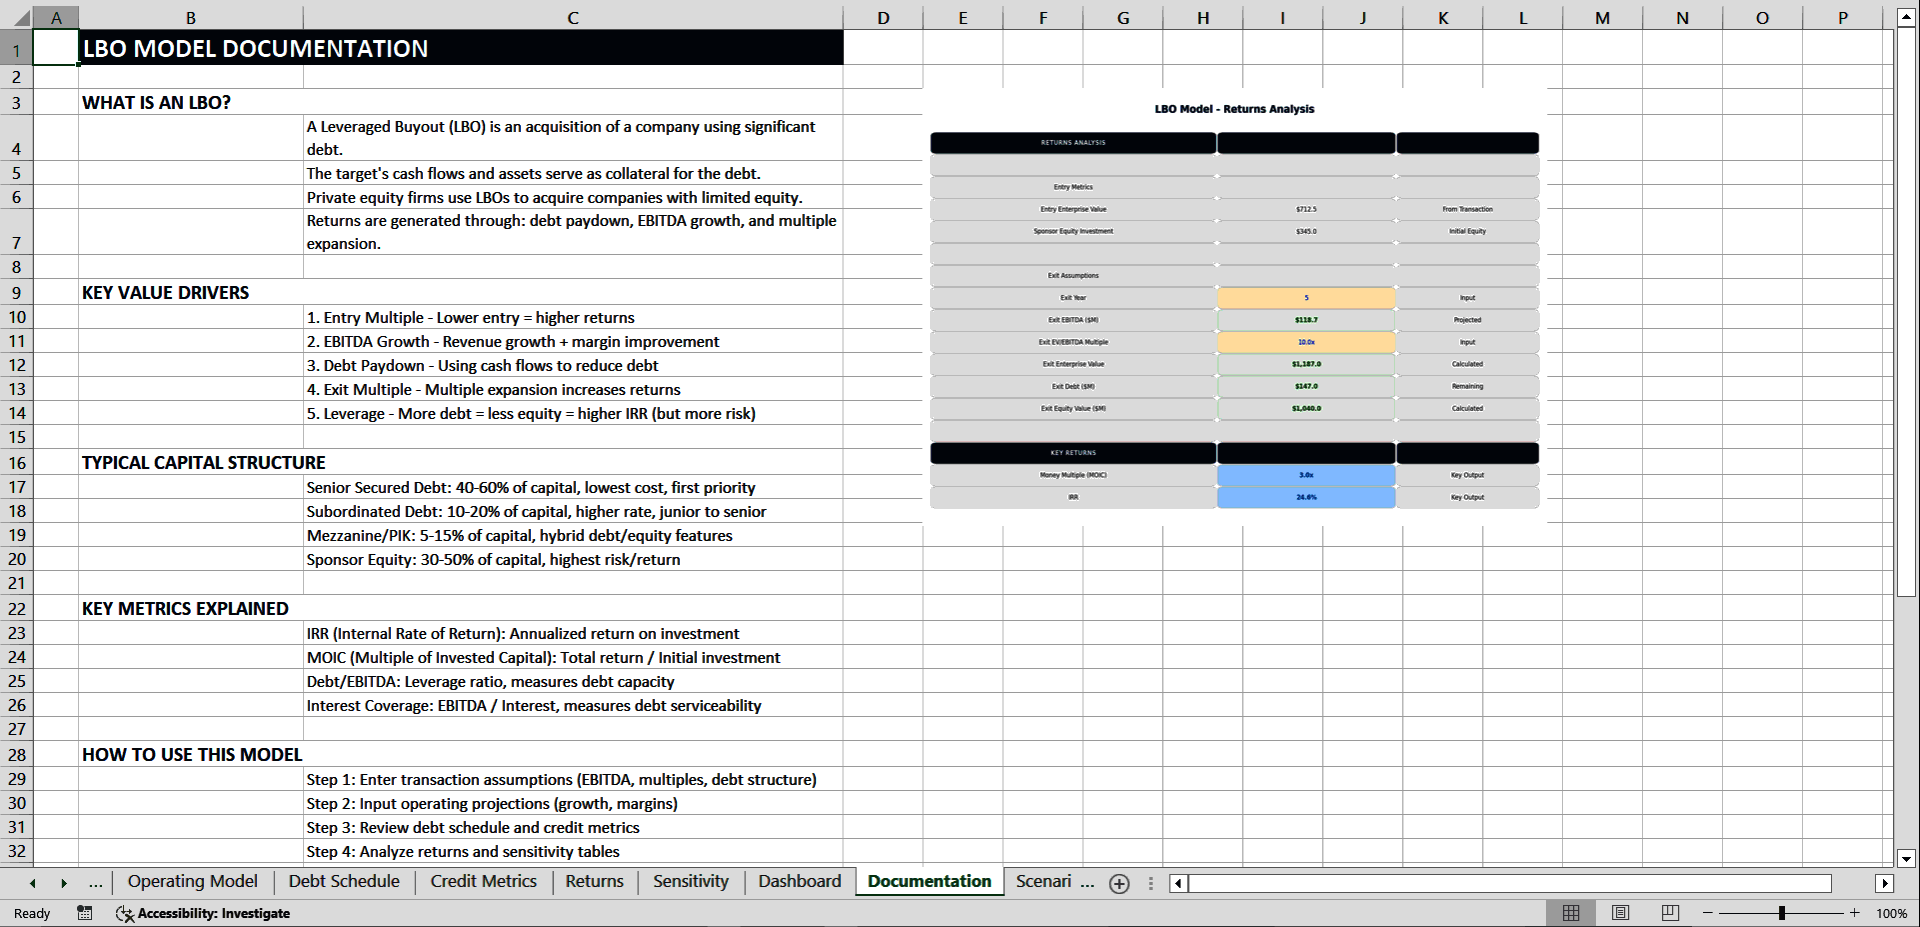This screenshot has height=927, width=1920.
Task: Switch to Page Layout view
Action: tap(1619, 913)
